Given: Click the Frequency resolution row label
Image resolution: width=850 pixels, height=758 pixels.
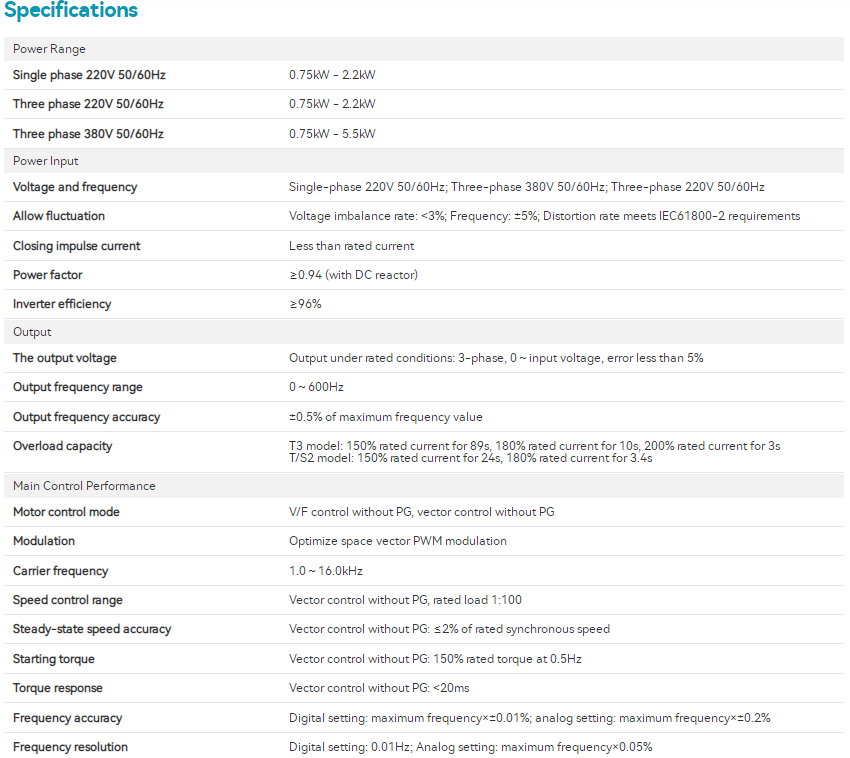Looking at the screenshot, I should [70, 747].
